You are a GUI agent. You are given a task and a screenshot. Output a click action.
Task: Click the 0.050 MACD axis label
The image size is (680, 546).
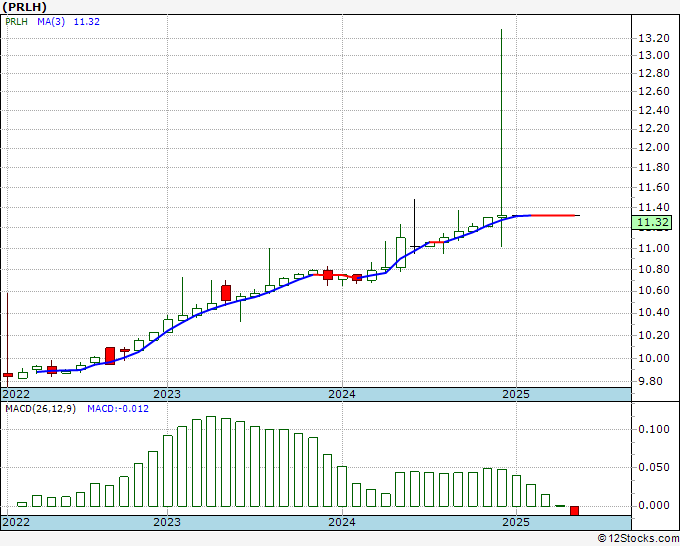click(654, 468)
